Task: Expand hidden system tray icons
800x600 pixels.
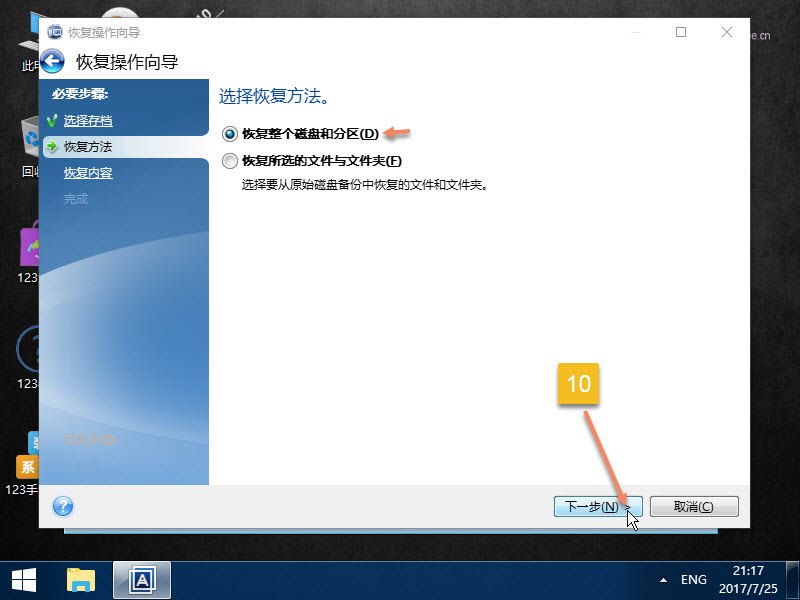Action: coord(661,578)
